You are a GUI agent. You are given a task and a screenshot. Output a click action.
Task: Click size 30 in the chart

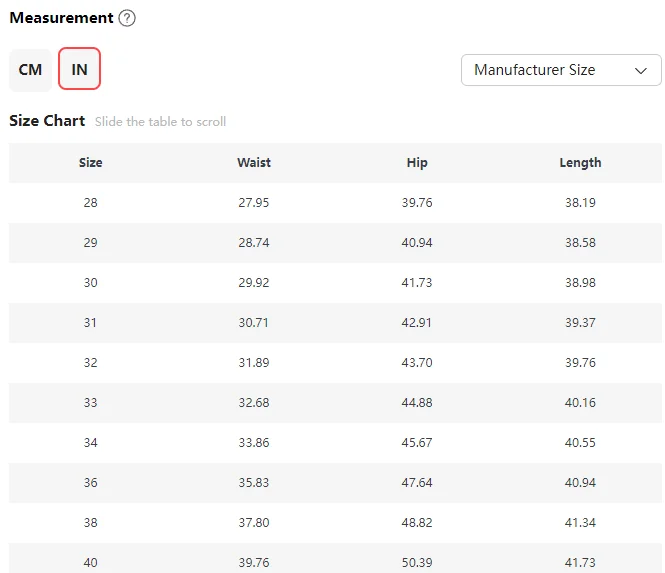[x=91, y=282]
